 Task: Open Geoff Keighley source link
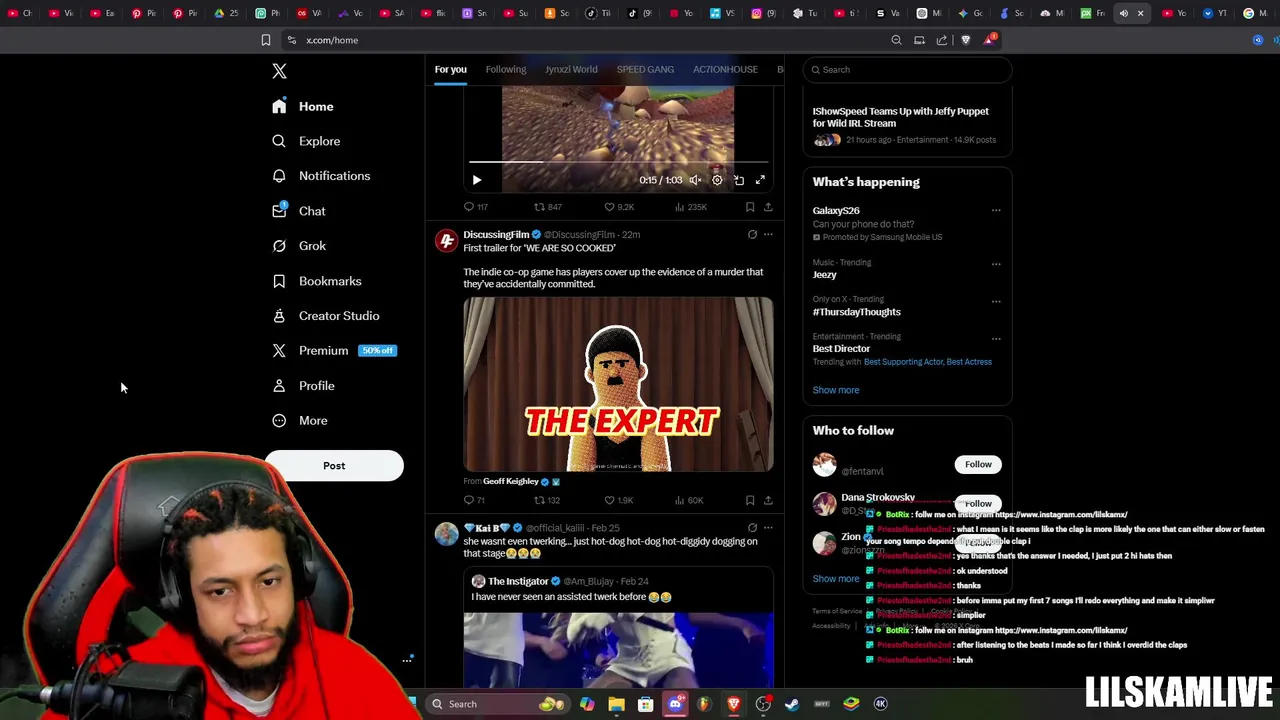click(x=510, y=482)
